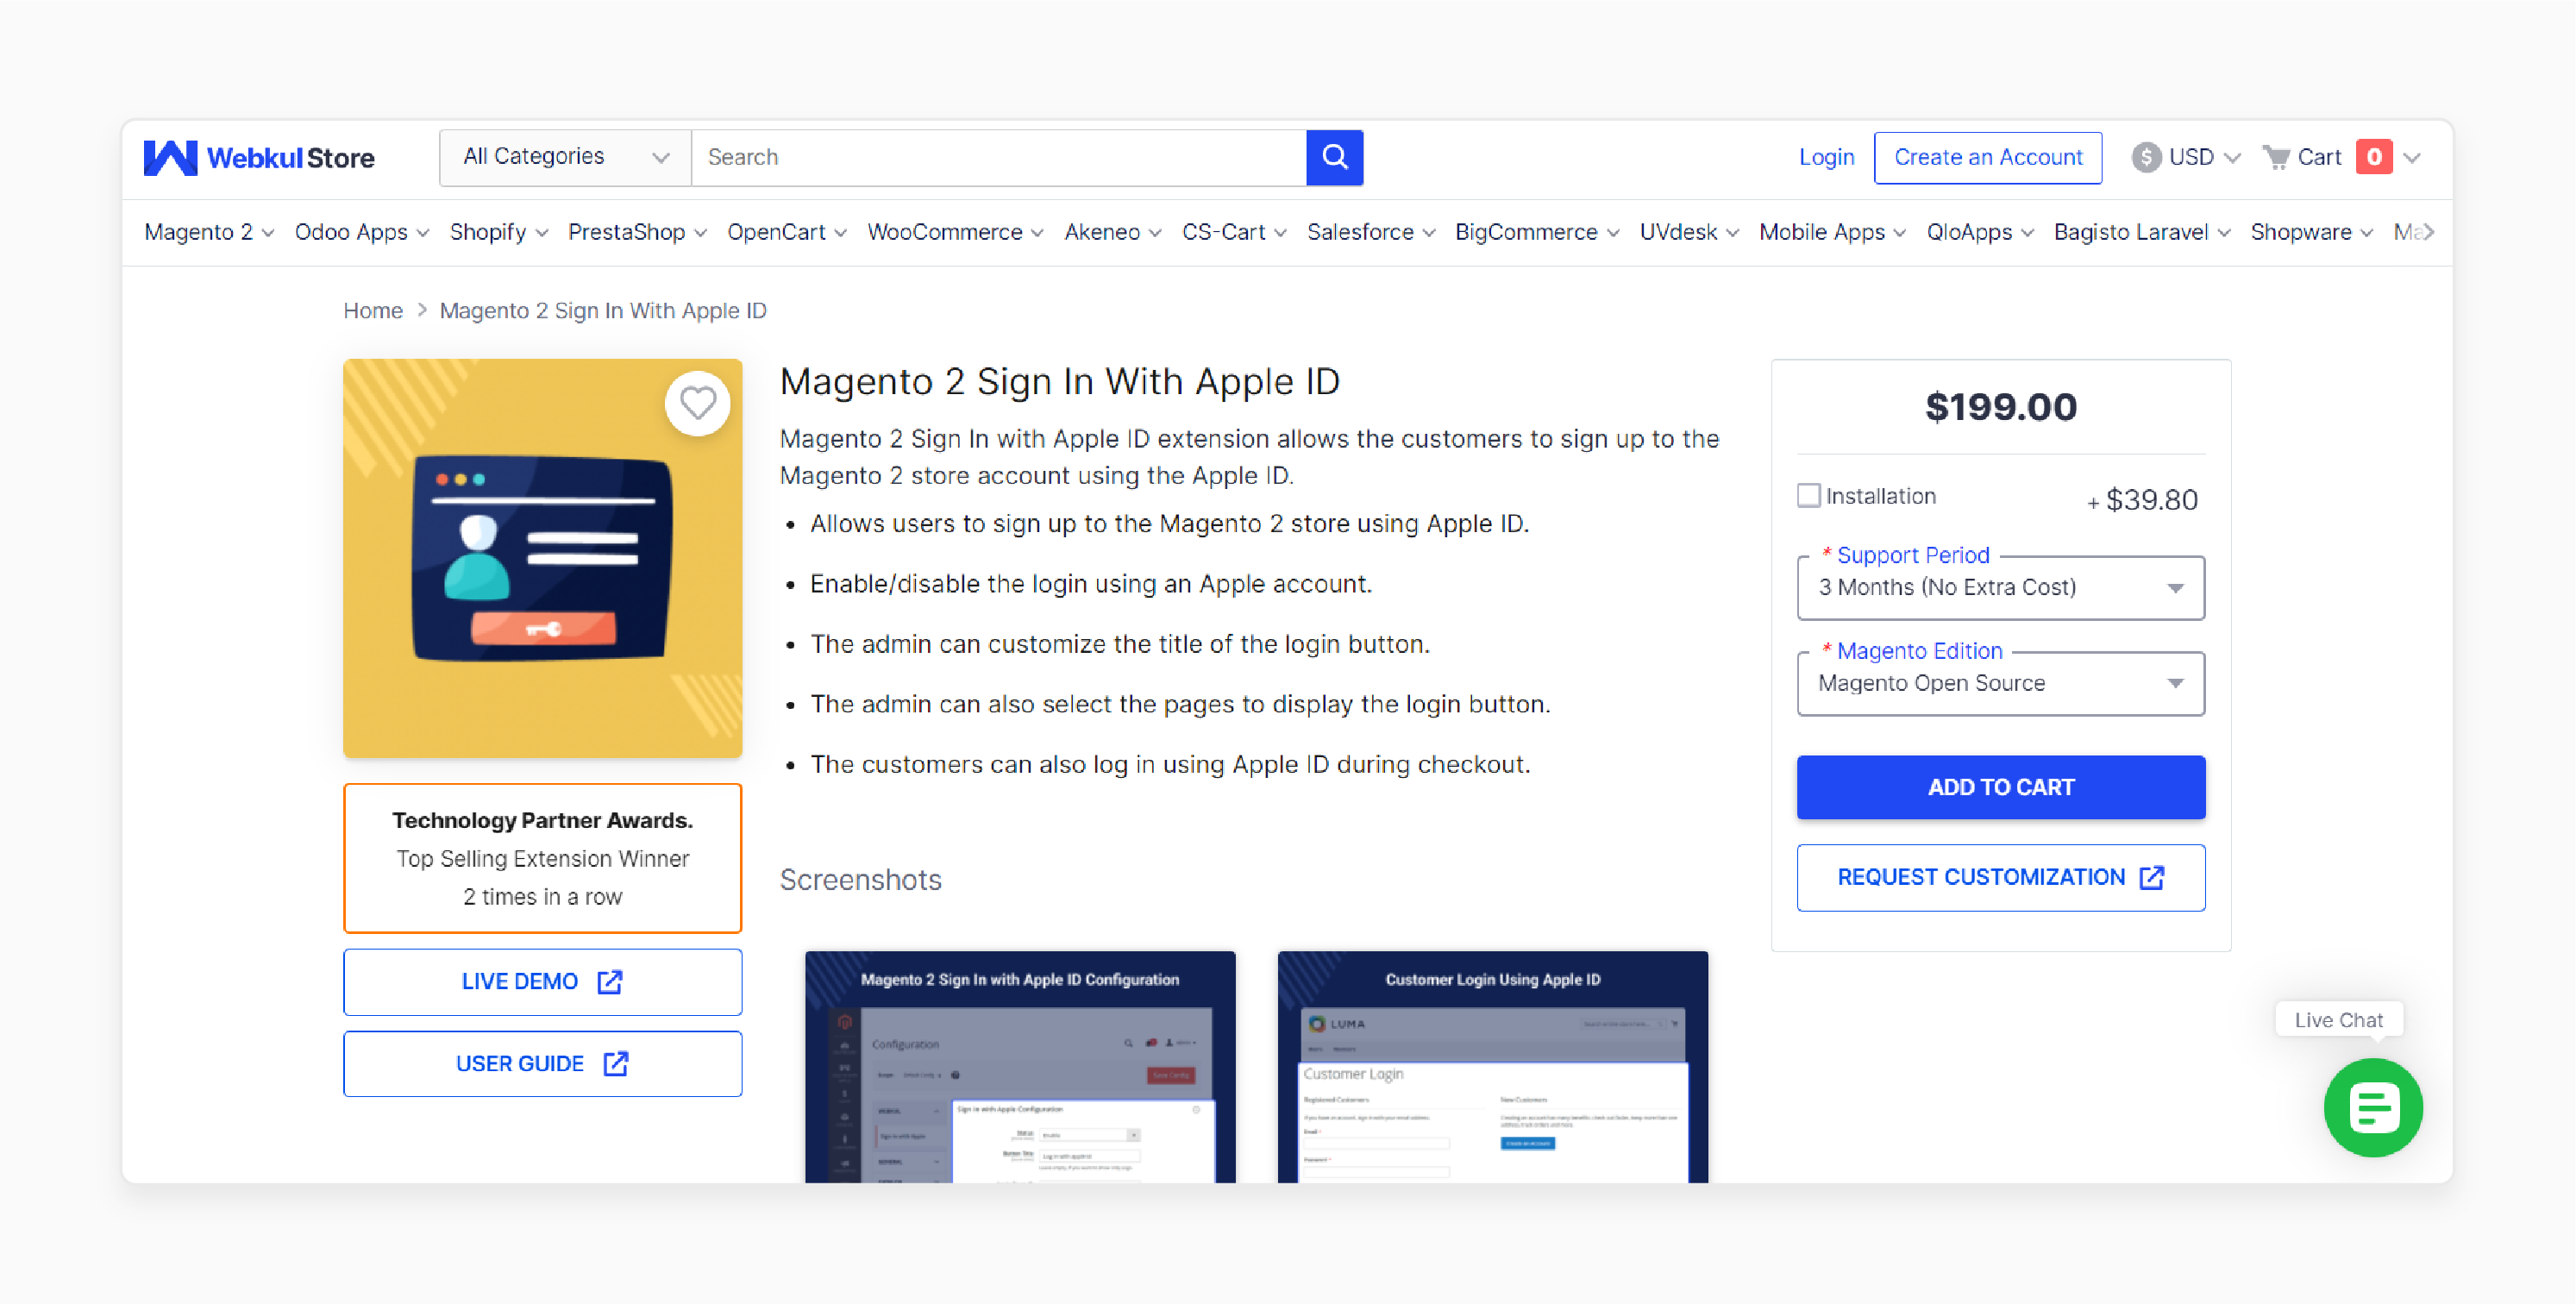Click the Live Chat label

2338,1020
